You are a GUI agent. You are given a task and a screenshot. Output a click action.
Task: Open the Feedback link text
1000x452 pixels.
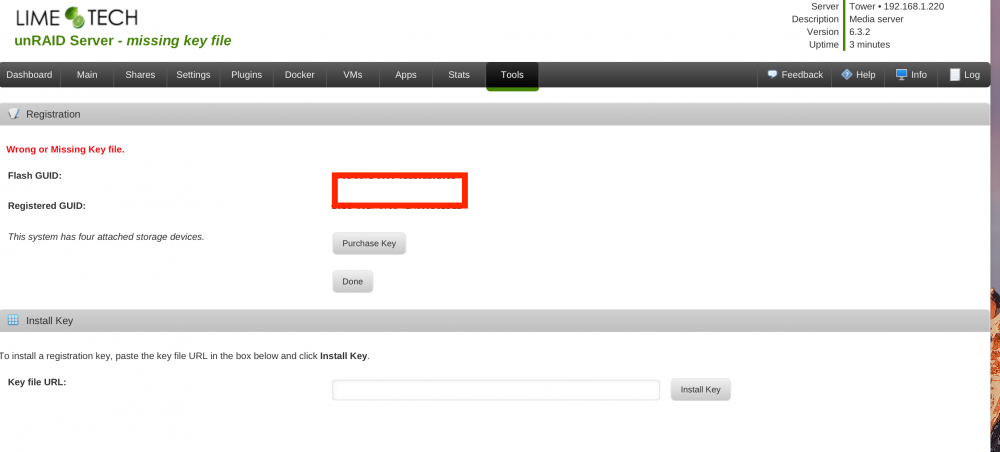click(x=802, y=75)
